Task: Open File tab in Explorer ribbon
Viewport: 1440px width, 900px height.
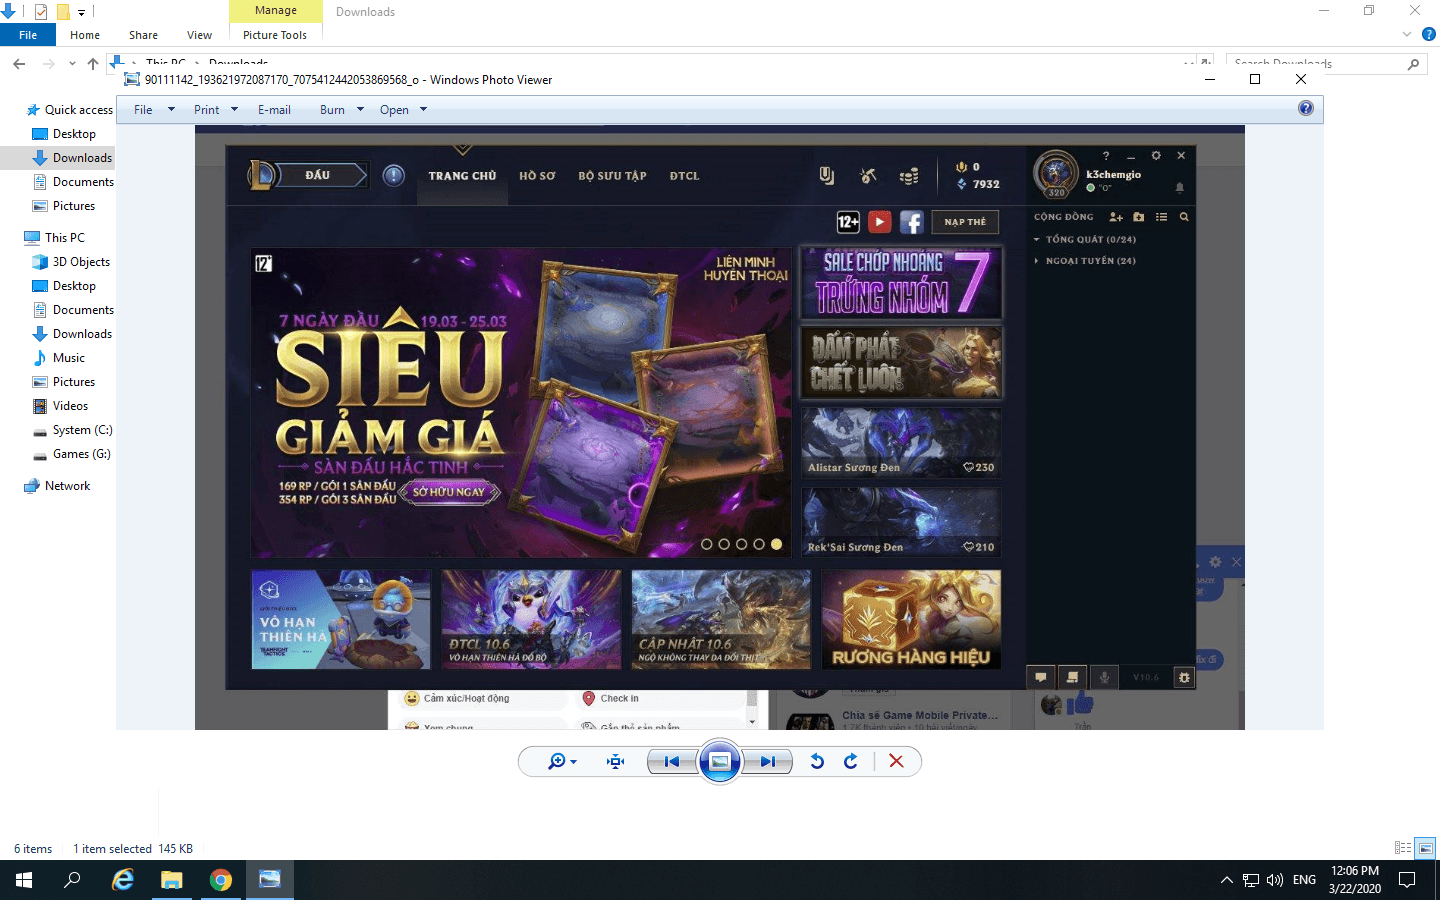Action: (x=28, y=35)
